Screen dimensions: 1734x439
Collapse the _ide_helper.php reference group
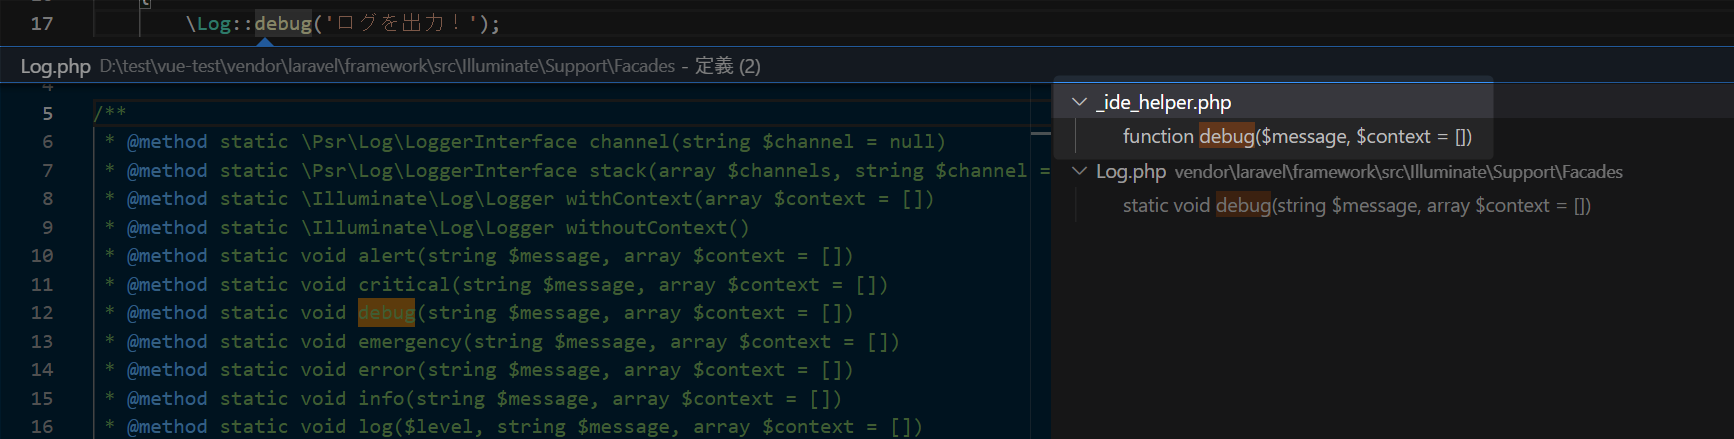pyautogui.click(x=1079, y=102)
